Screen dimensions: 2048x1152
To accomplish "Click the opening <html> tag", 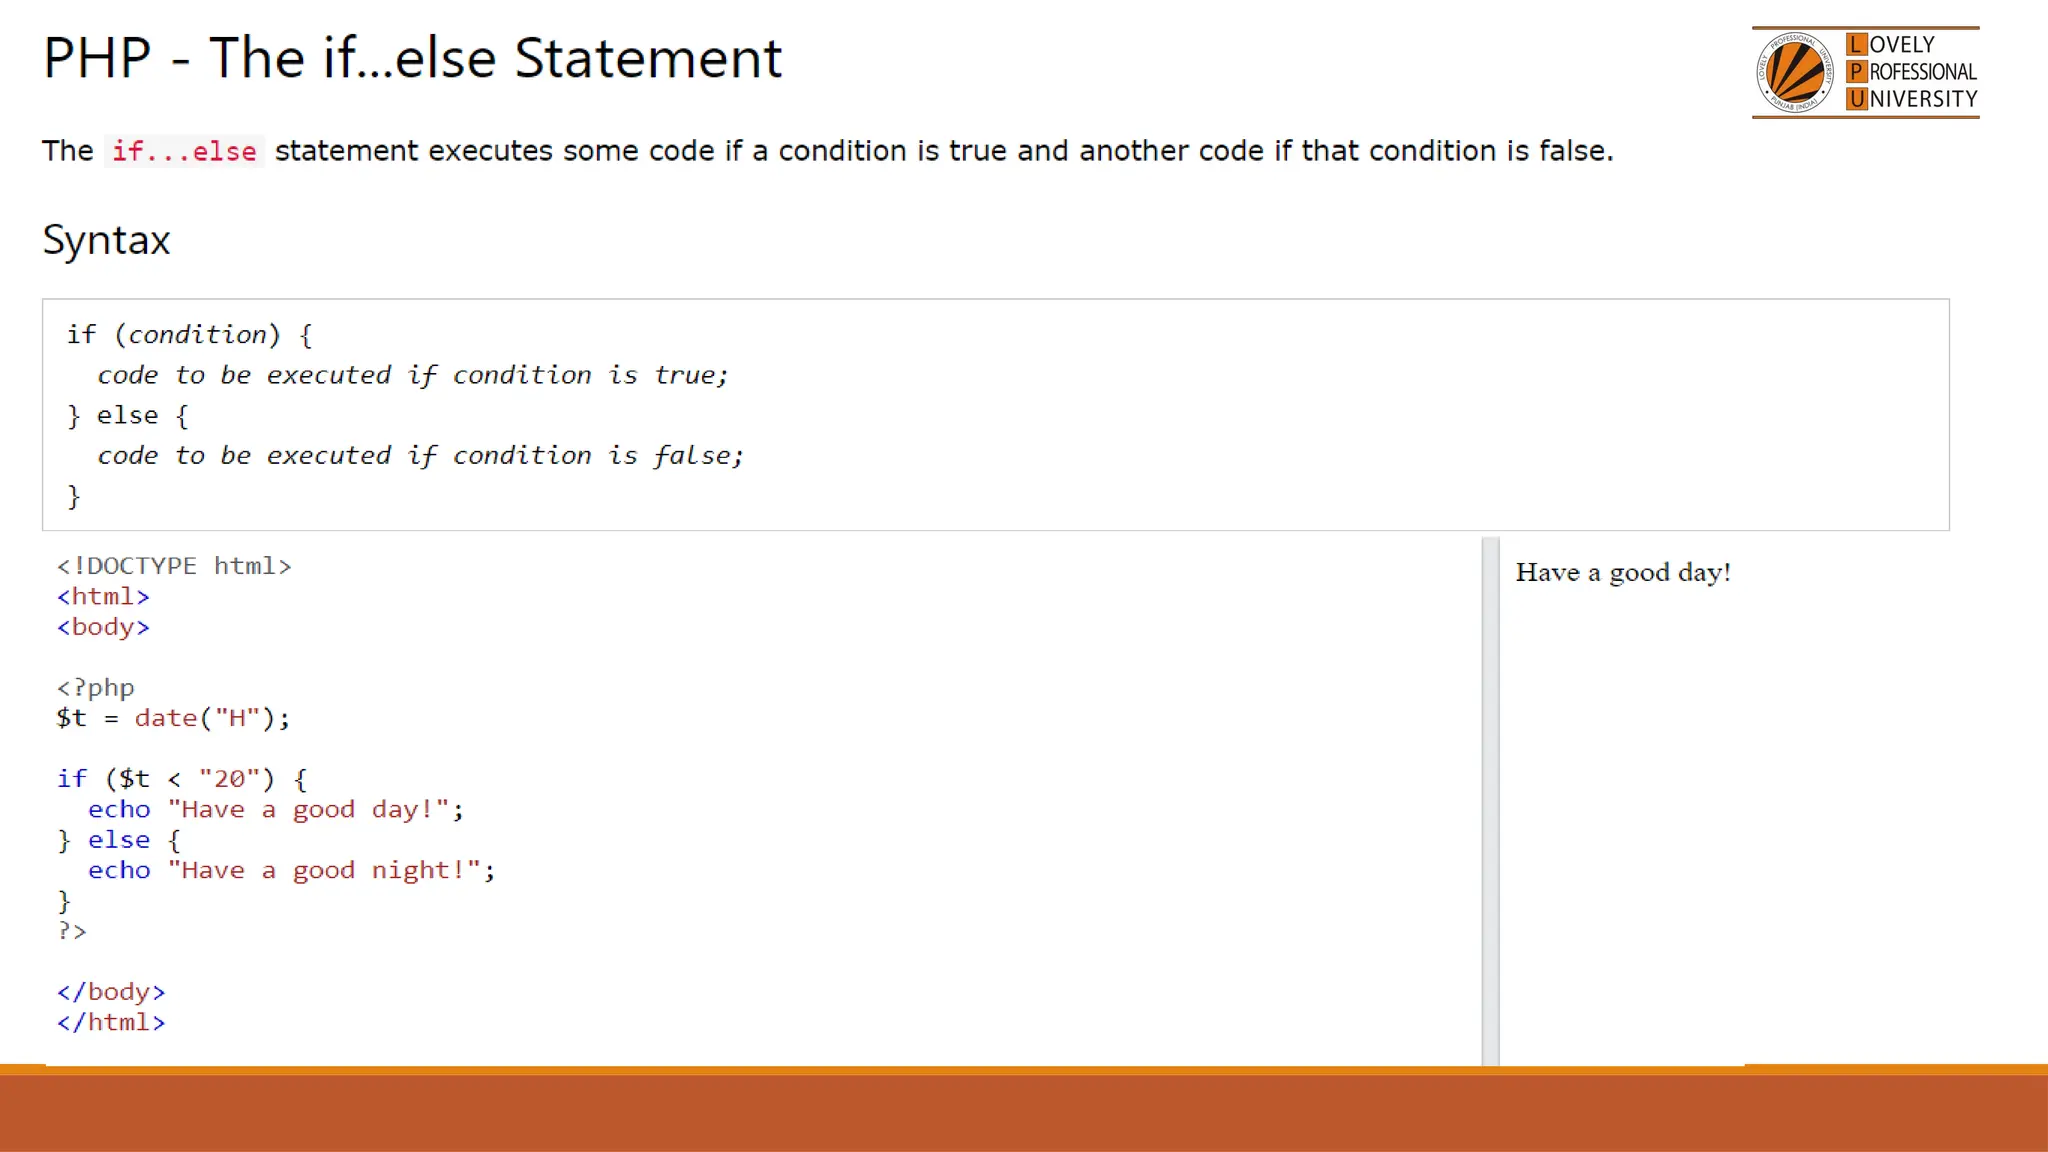I will pos(103,597).
